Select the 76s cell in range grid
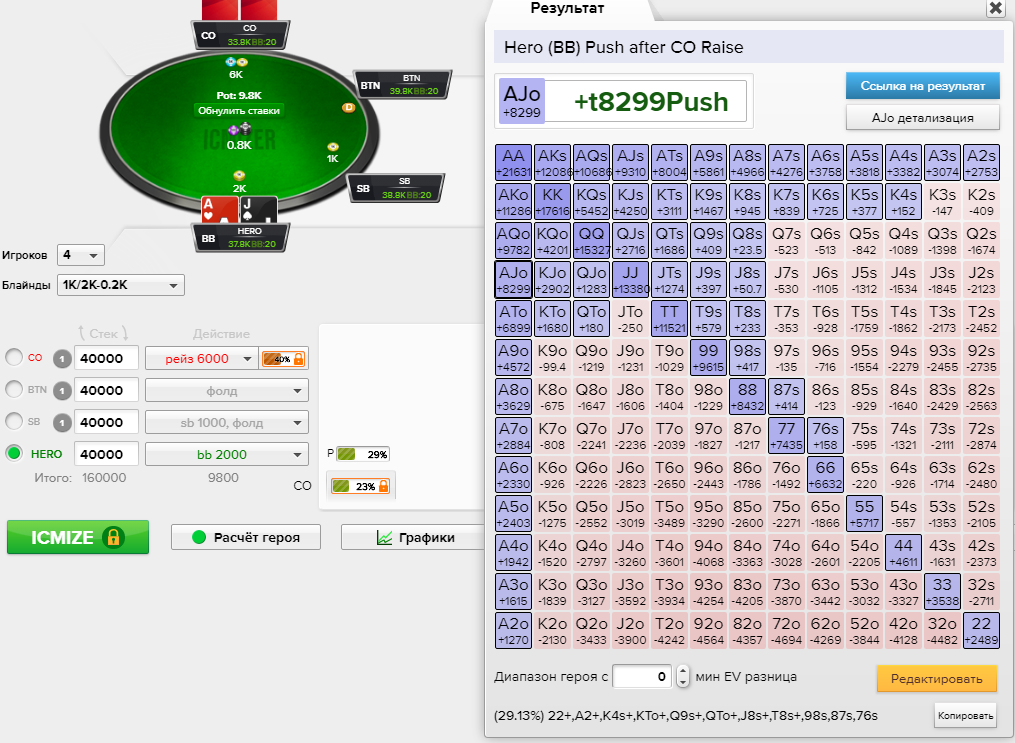 click(825, 436)
